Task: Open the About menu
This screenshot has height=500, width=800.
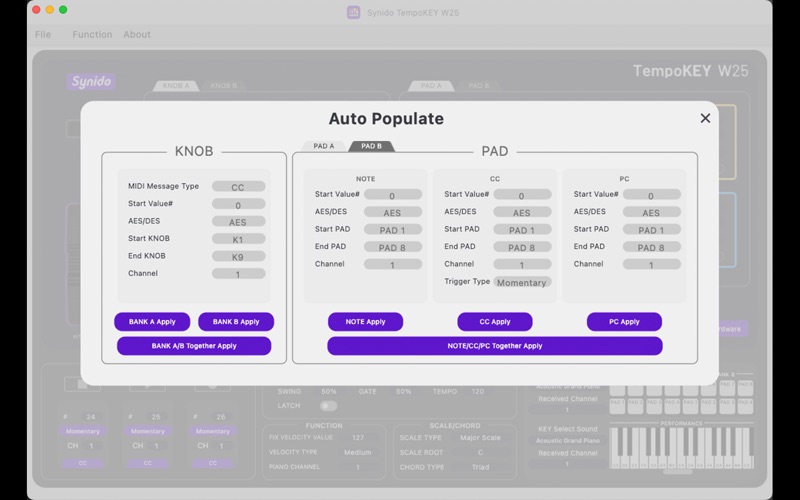Action: [x=137, y=34]
